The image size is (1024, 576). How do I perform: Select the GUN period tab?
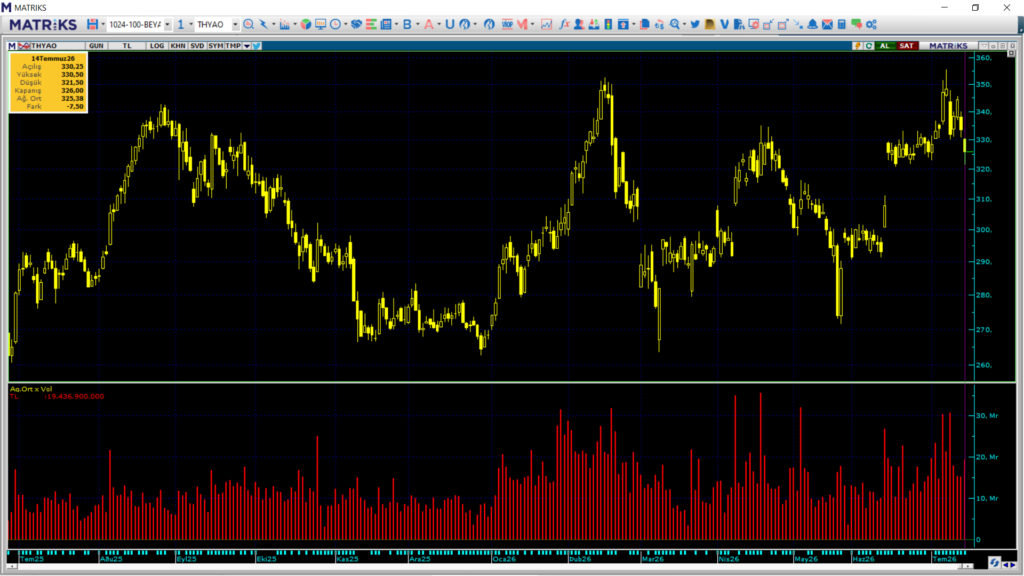[96, 46]
